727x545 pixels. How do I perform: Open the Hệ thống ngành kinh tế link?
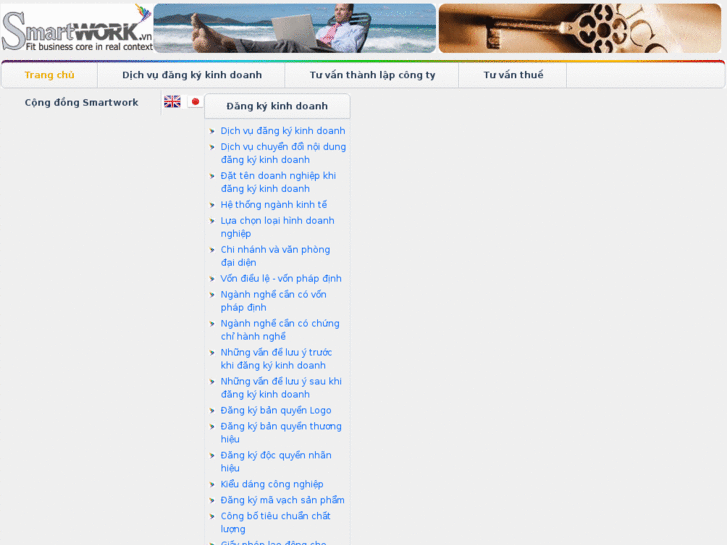[274, 205]
